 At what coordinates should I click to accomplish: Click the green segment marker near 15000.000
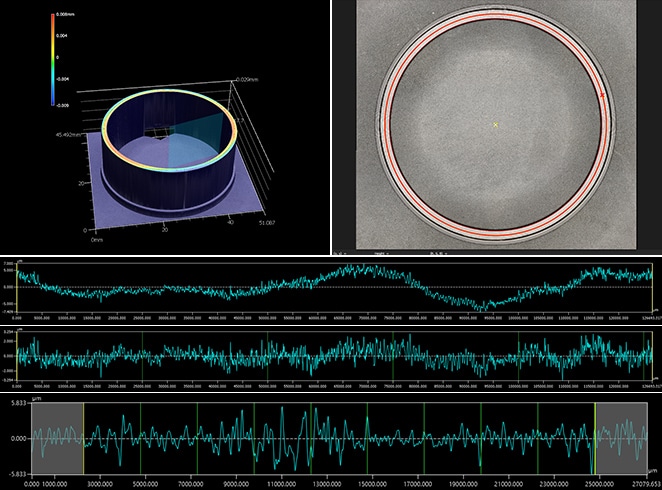369,439
